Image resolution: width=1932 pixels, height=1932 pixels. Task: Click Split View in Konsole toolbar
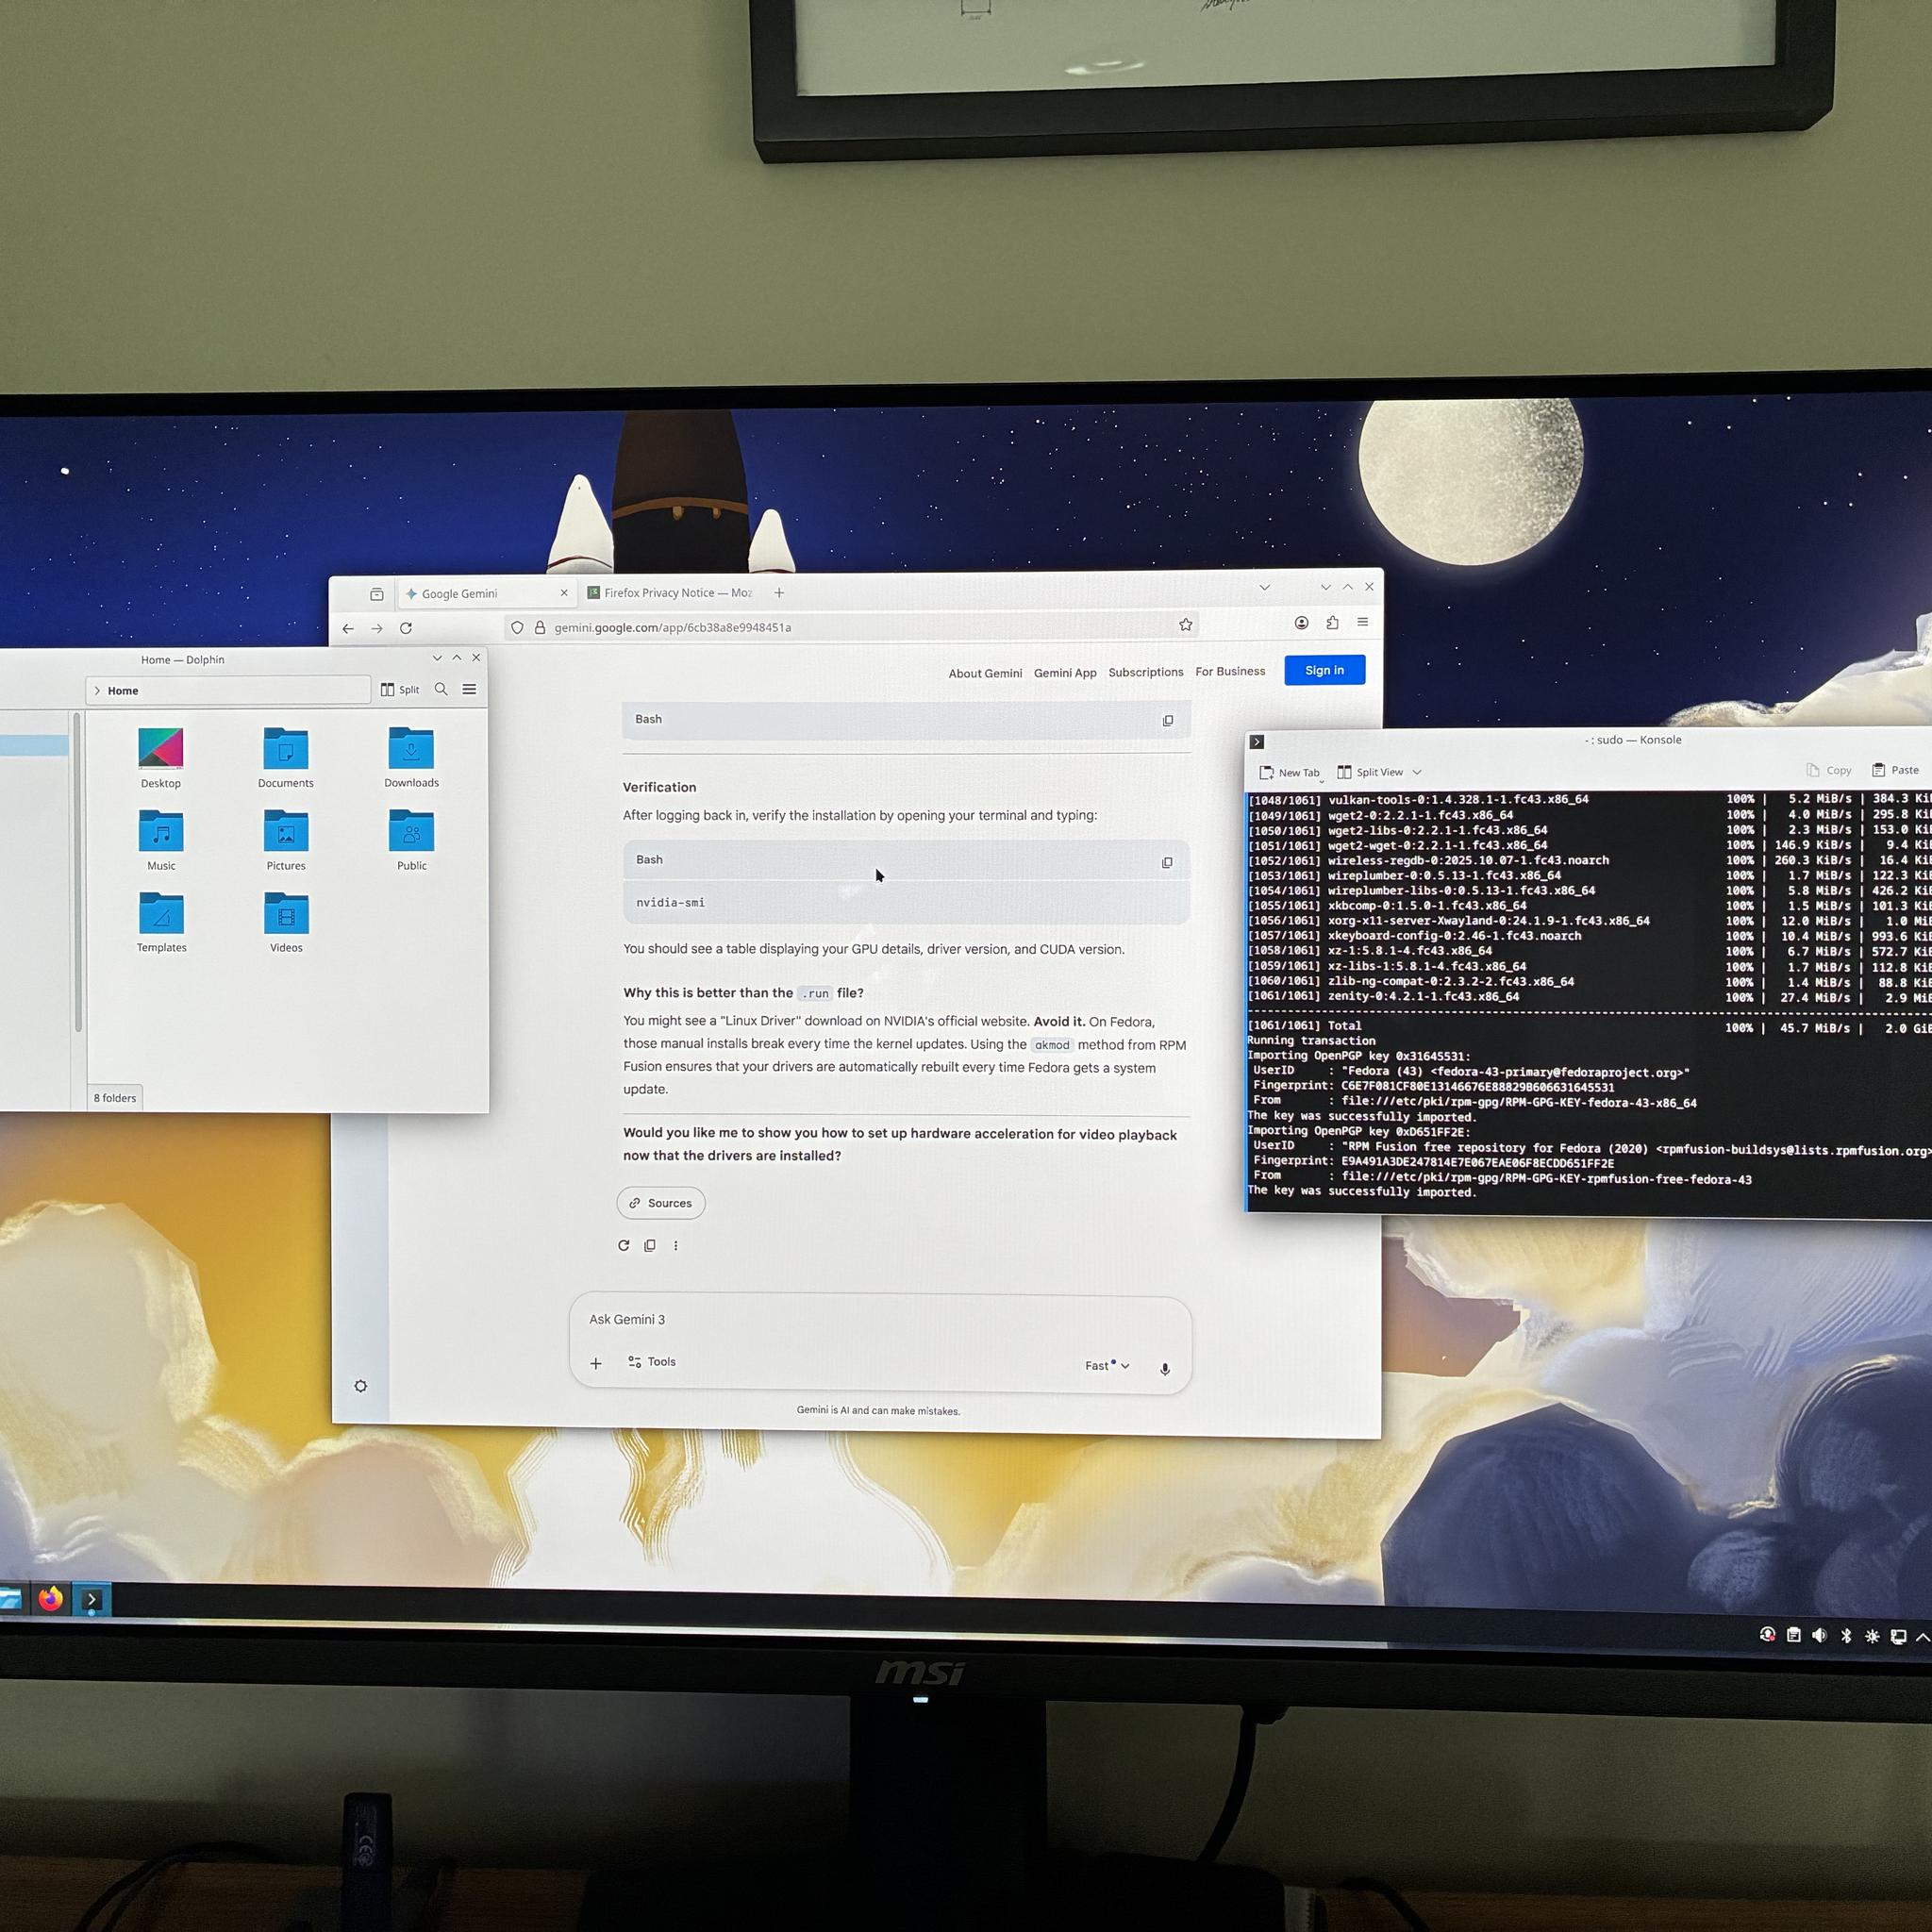point(1370,772)
